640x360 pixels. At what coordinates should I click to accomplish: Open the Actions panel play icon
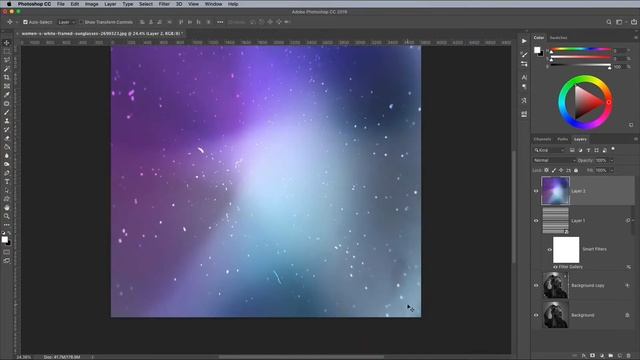[x=524, y=41]
